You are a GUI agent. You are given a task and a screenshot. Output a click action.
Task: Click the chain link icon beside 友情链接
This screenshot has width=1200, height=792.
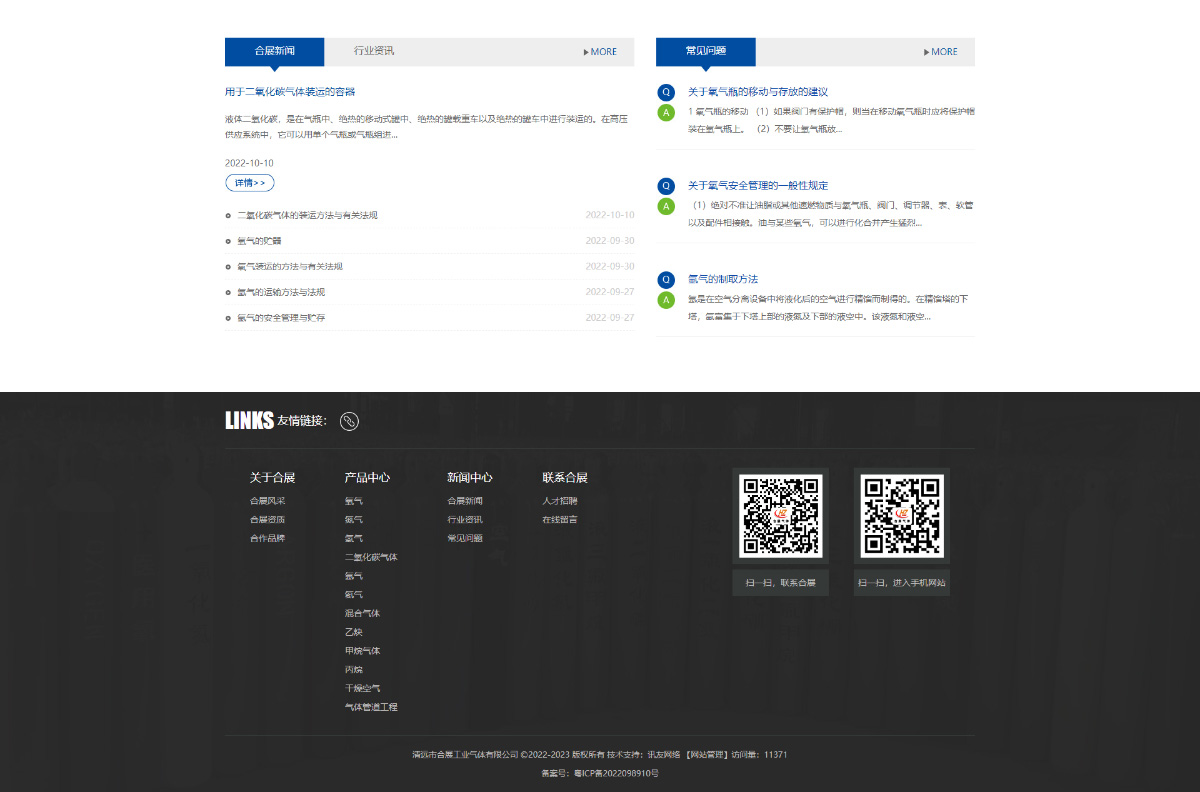[x=349, y=421]
